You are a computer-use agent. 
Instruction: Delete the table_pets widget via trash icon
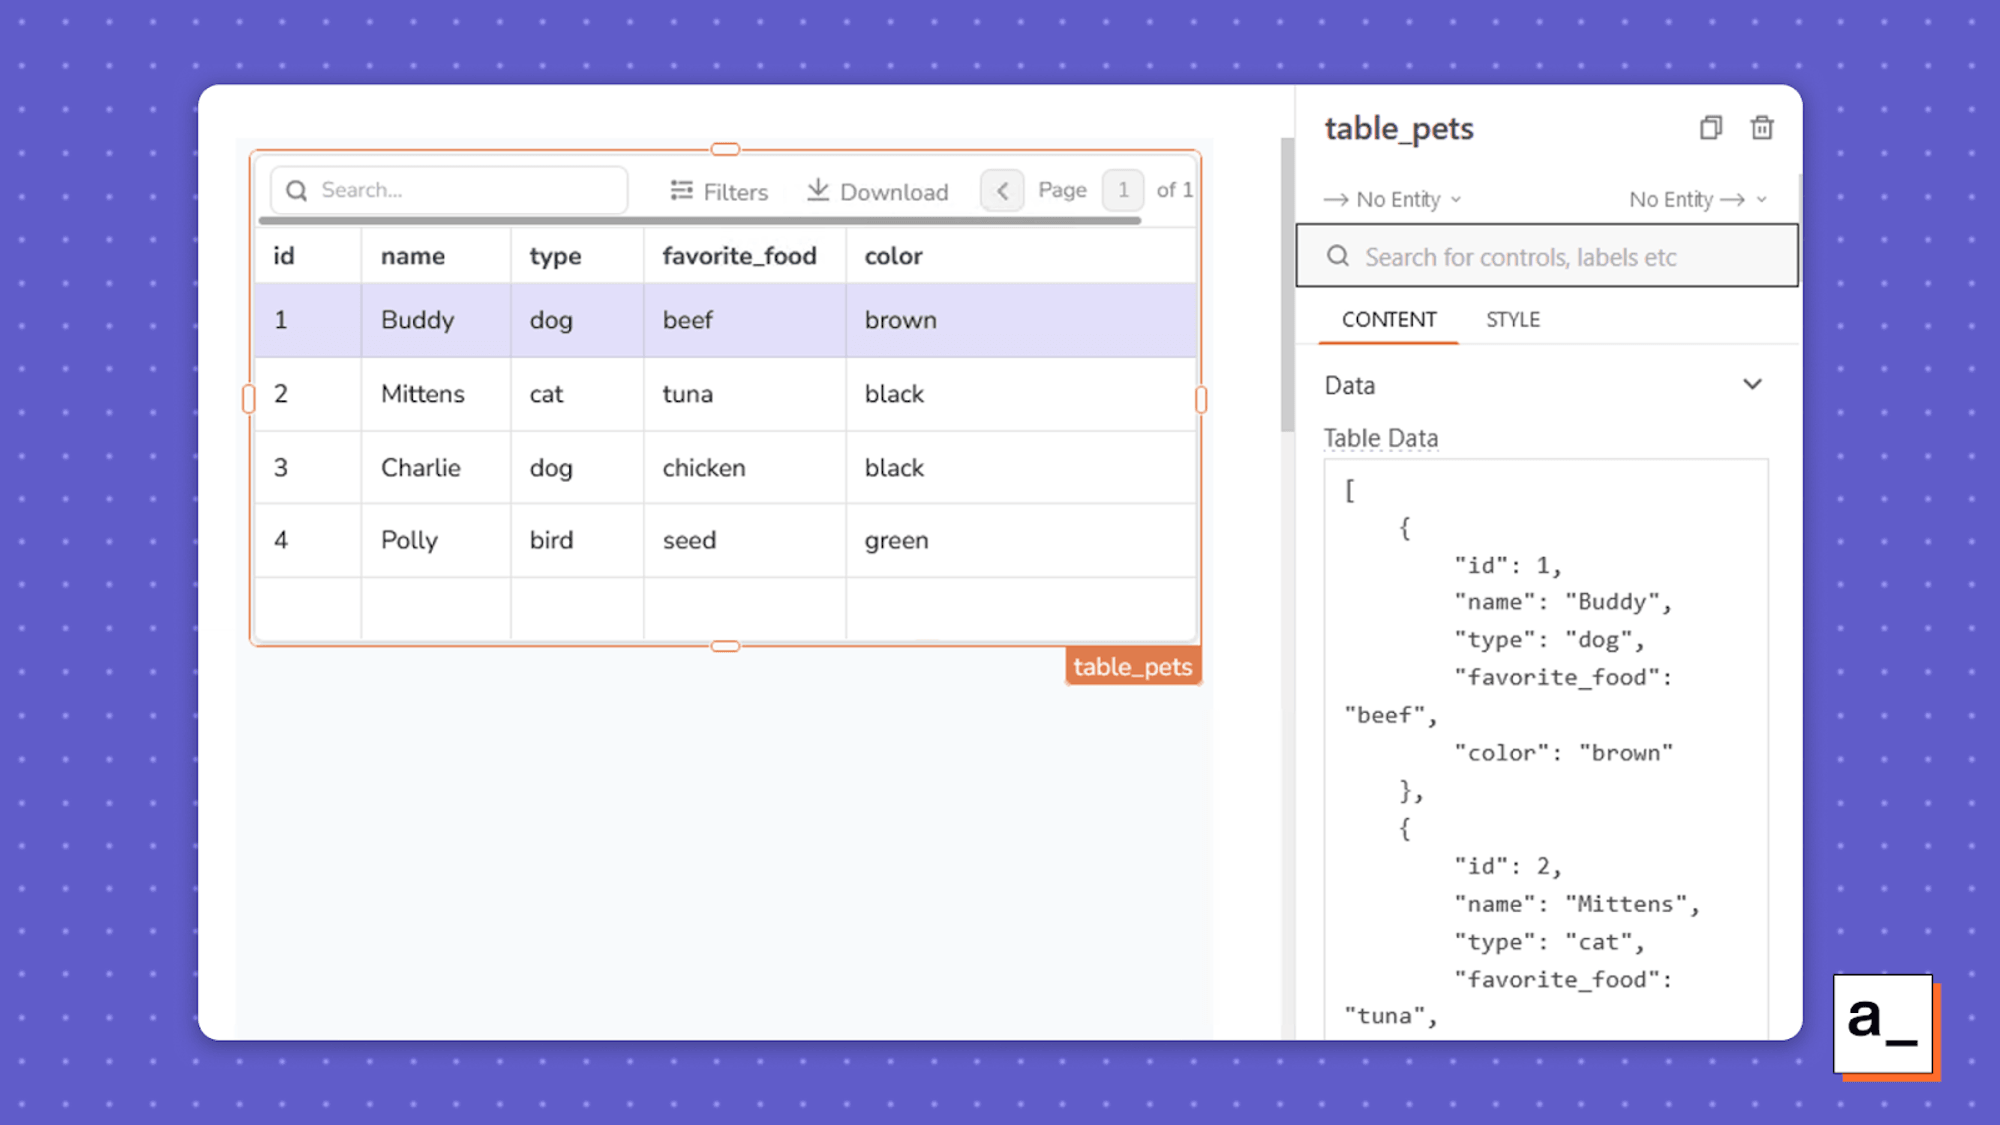click(1763, 127)
